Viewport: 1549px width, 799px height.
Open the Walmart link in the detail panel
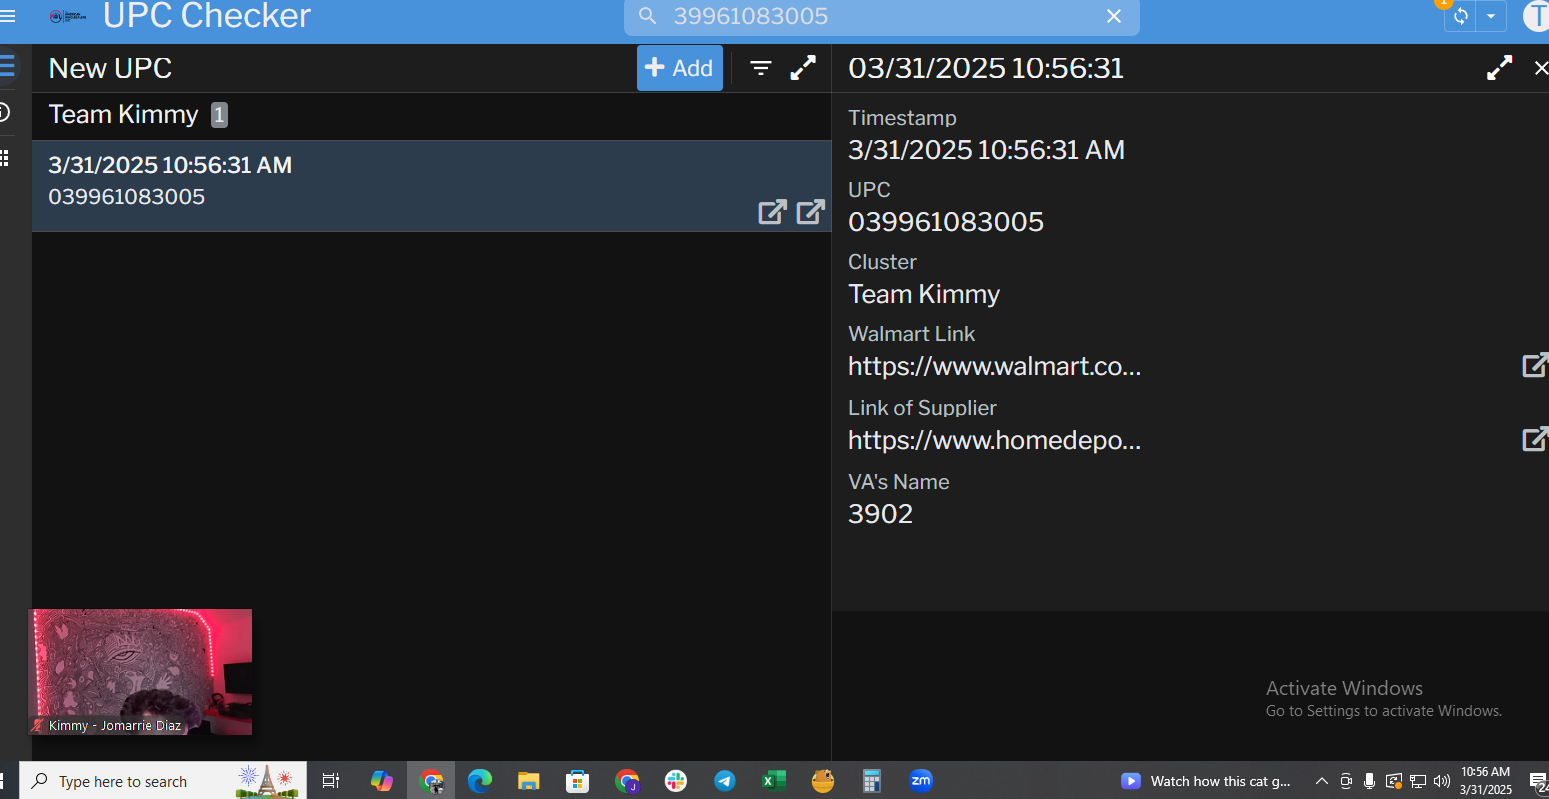pyautogui.click(x=1534, y=366)
